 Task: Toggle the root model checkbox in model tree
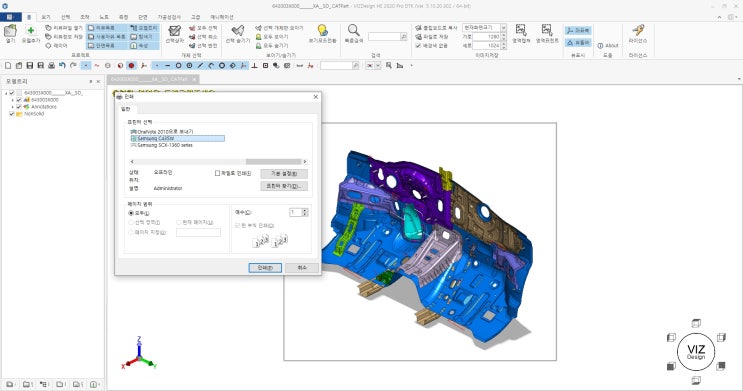point(12,93)
